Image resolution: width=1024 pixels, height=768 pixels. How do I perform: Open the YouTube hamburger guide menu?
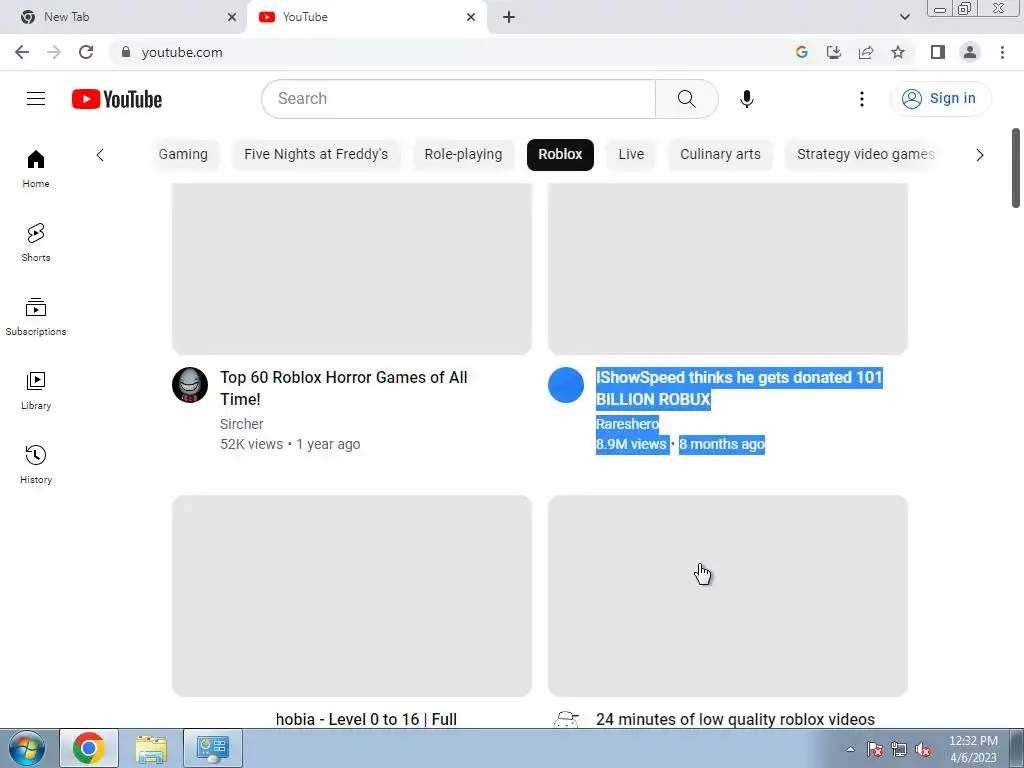click(36, 99)
